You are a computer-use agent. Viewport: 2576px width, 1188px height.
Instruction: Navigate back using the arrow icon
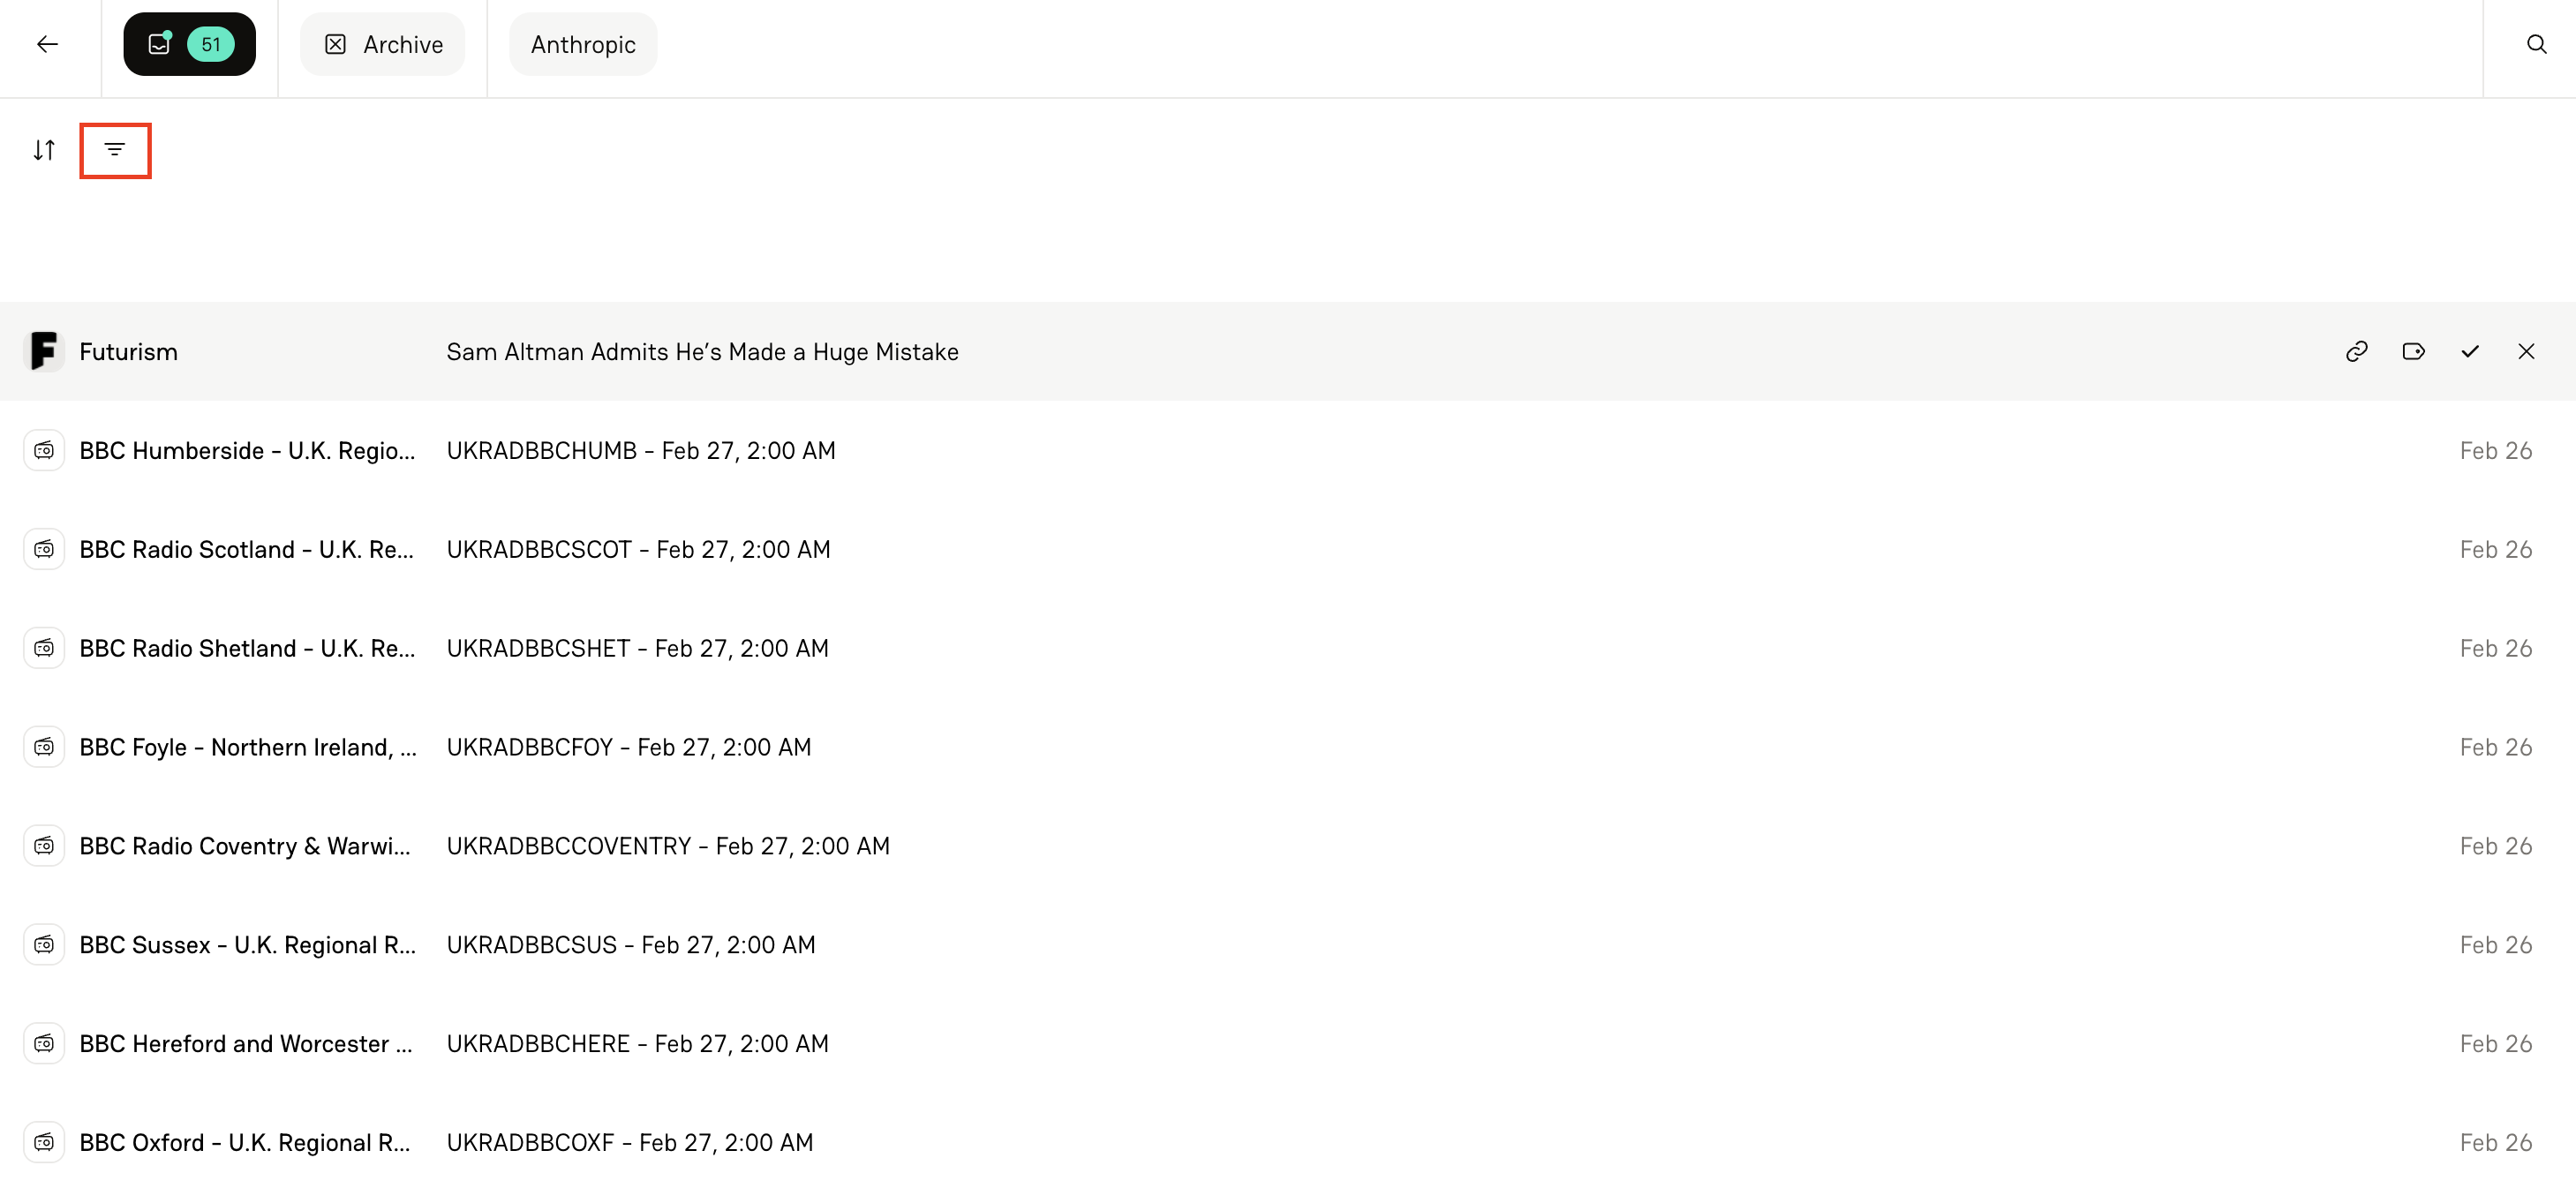click(x=47, y=44)
